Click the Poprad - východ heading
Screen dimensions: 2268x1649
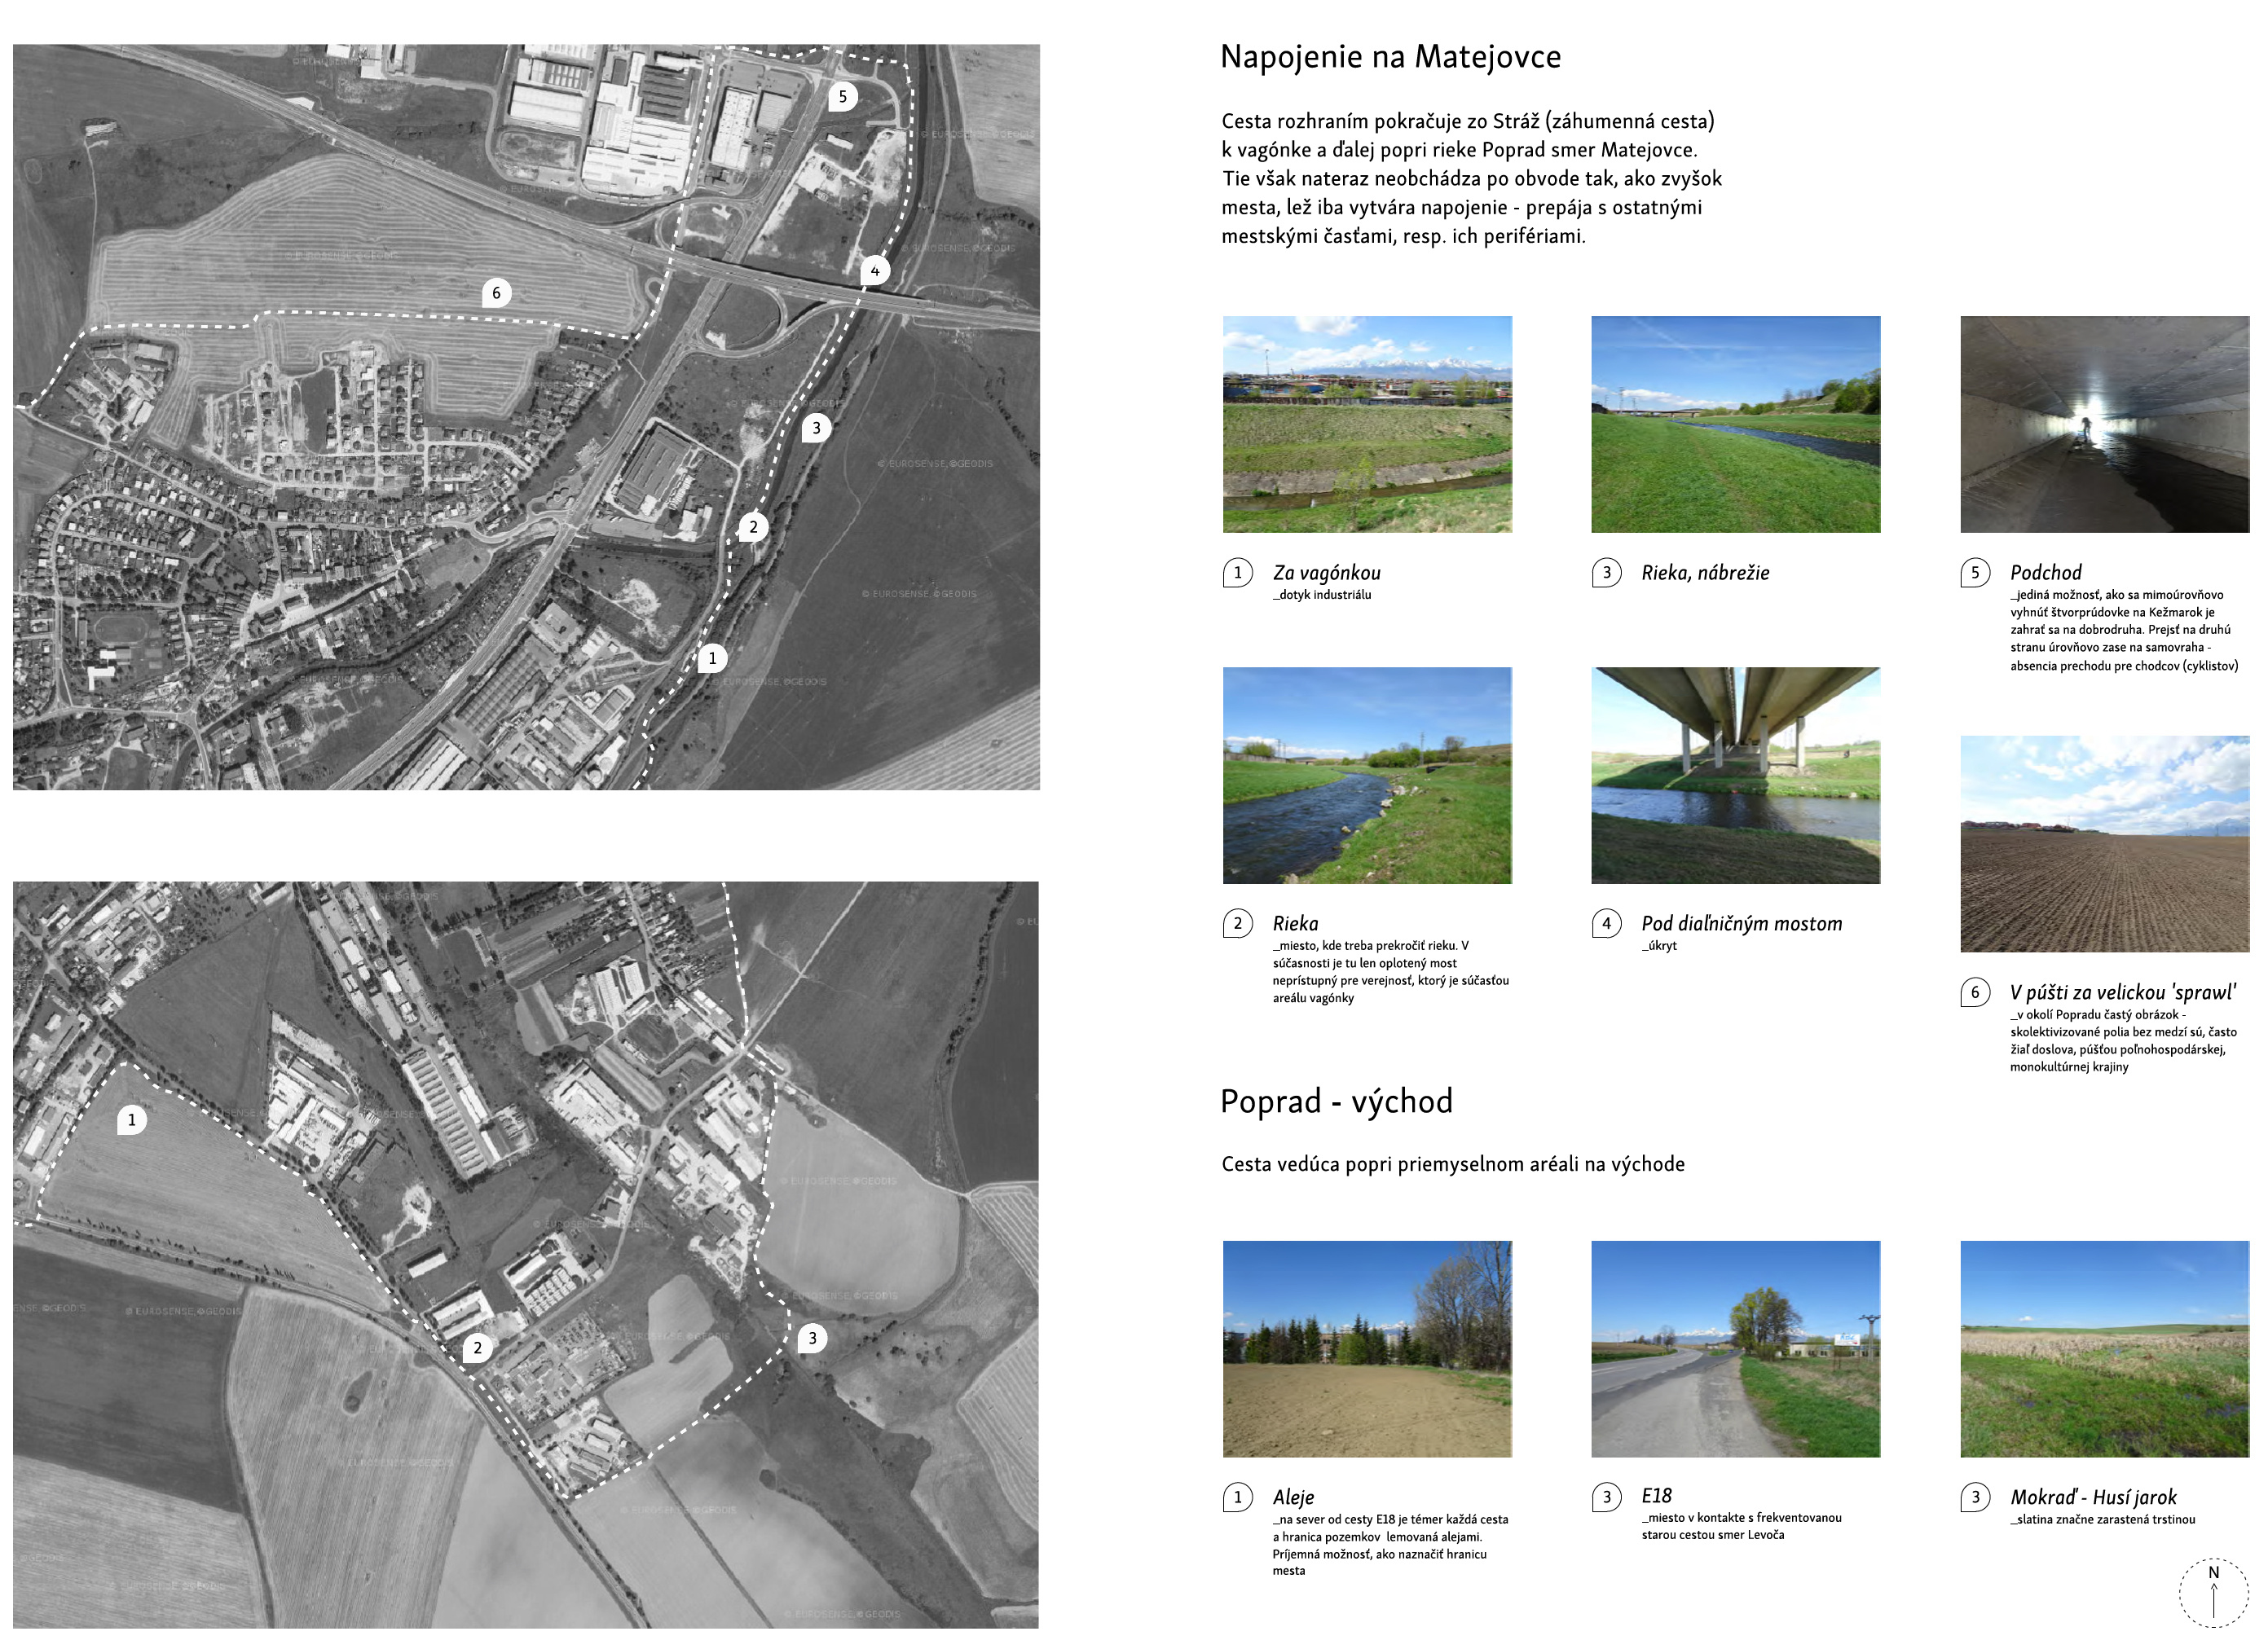tap(1336, 1101)
